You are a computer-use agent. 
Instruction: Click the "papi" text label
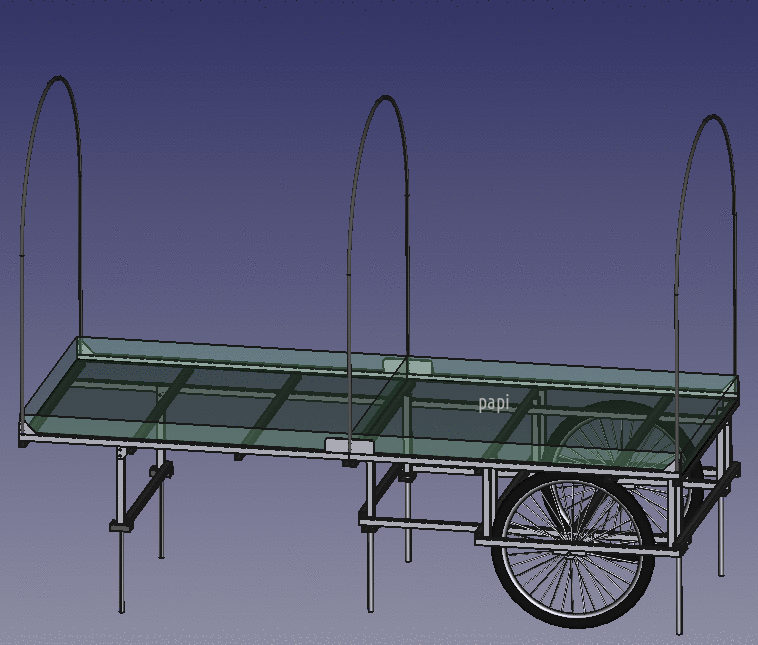point(493,403)
